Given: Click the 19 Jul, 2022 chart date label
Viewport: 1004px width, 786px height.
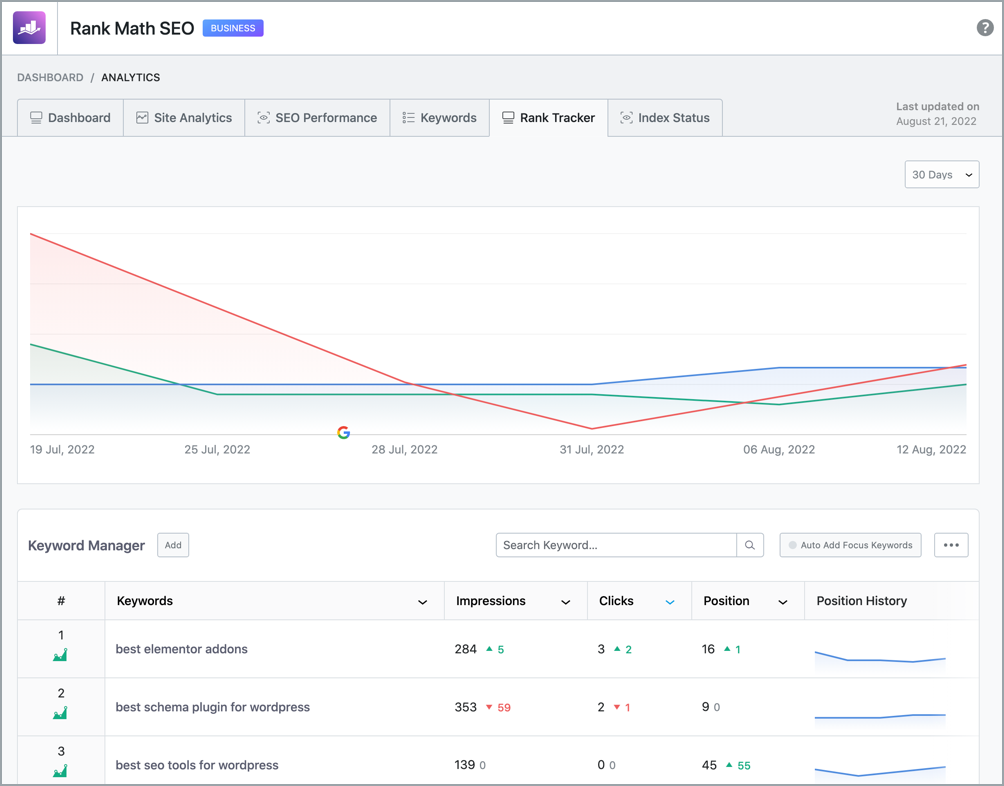Looking at the screenshot, I should pyautogui.click(x=62, y=449).
